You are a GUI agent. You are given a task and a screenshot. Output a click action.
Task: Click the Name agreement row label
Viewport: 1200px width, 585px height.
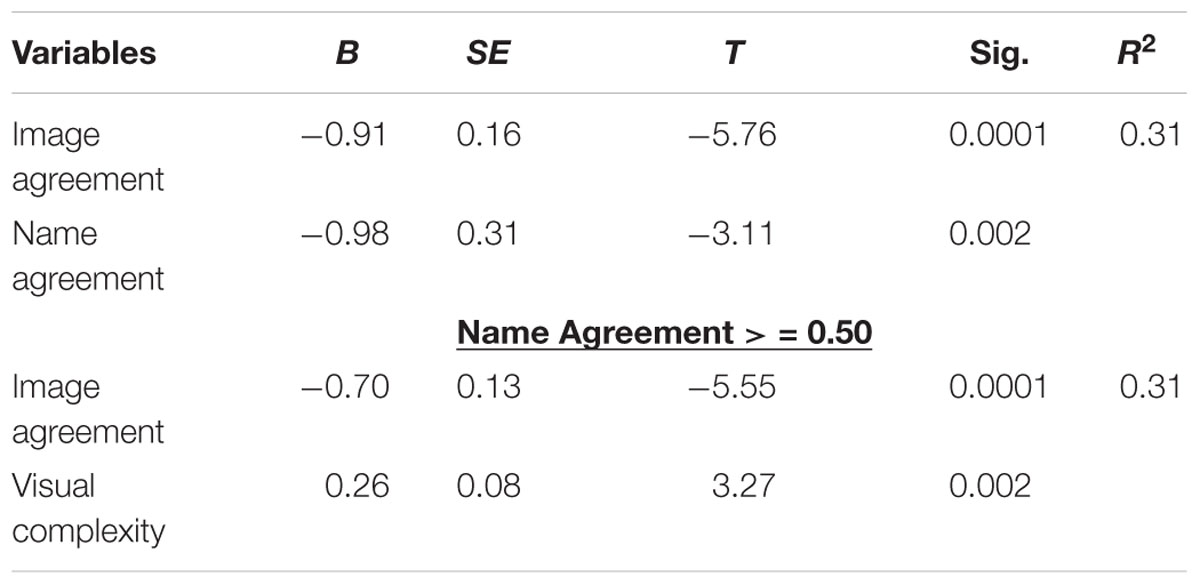(86, 256)
